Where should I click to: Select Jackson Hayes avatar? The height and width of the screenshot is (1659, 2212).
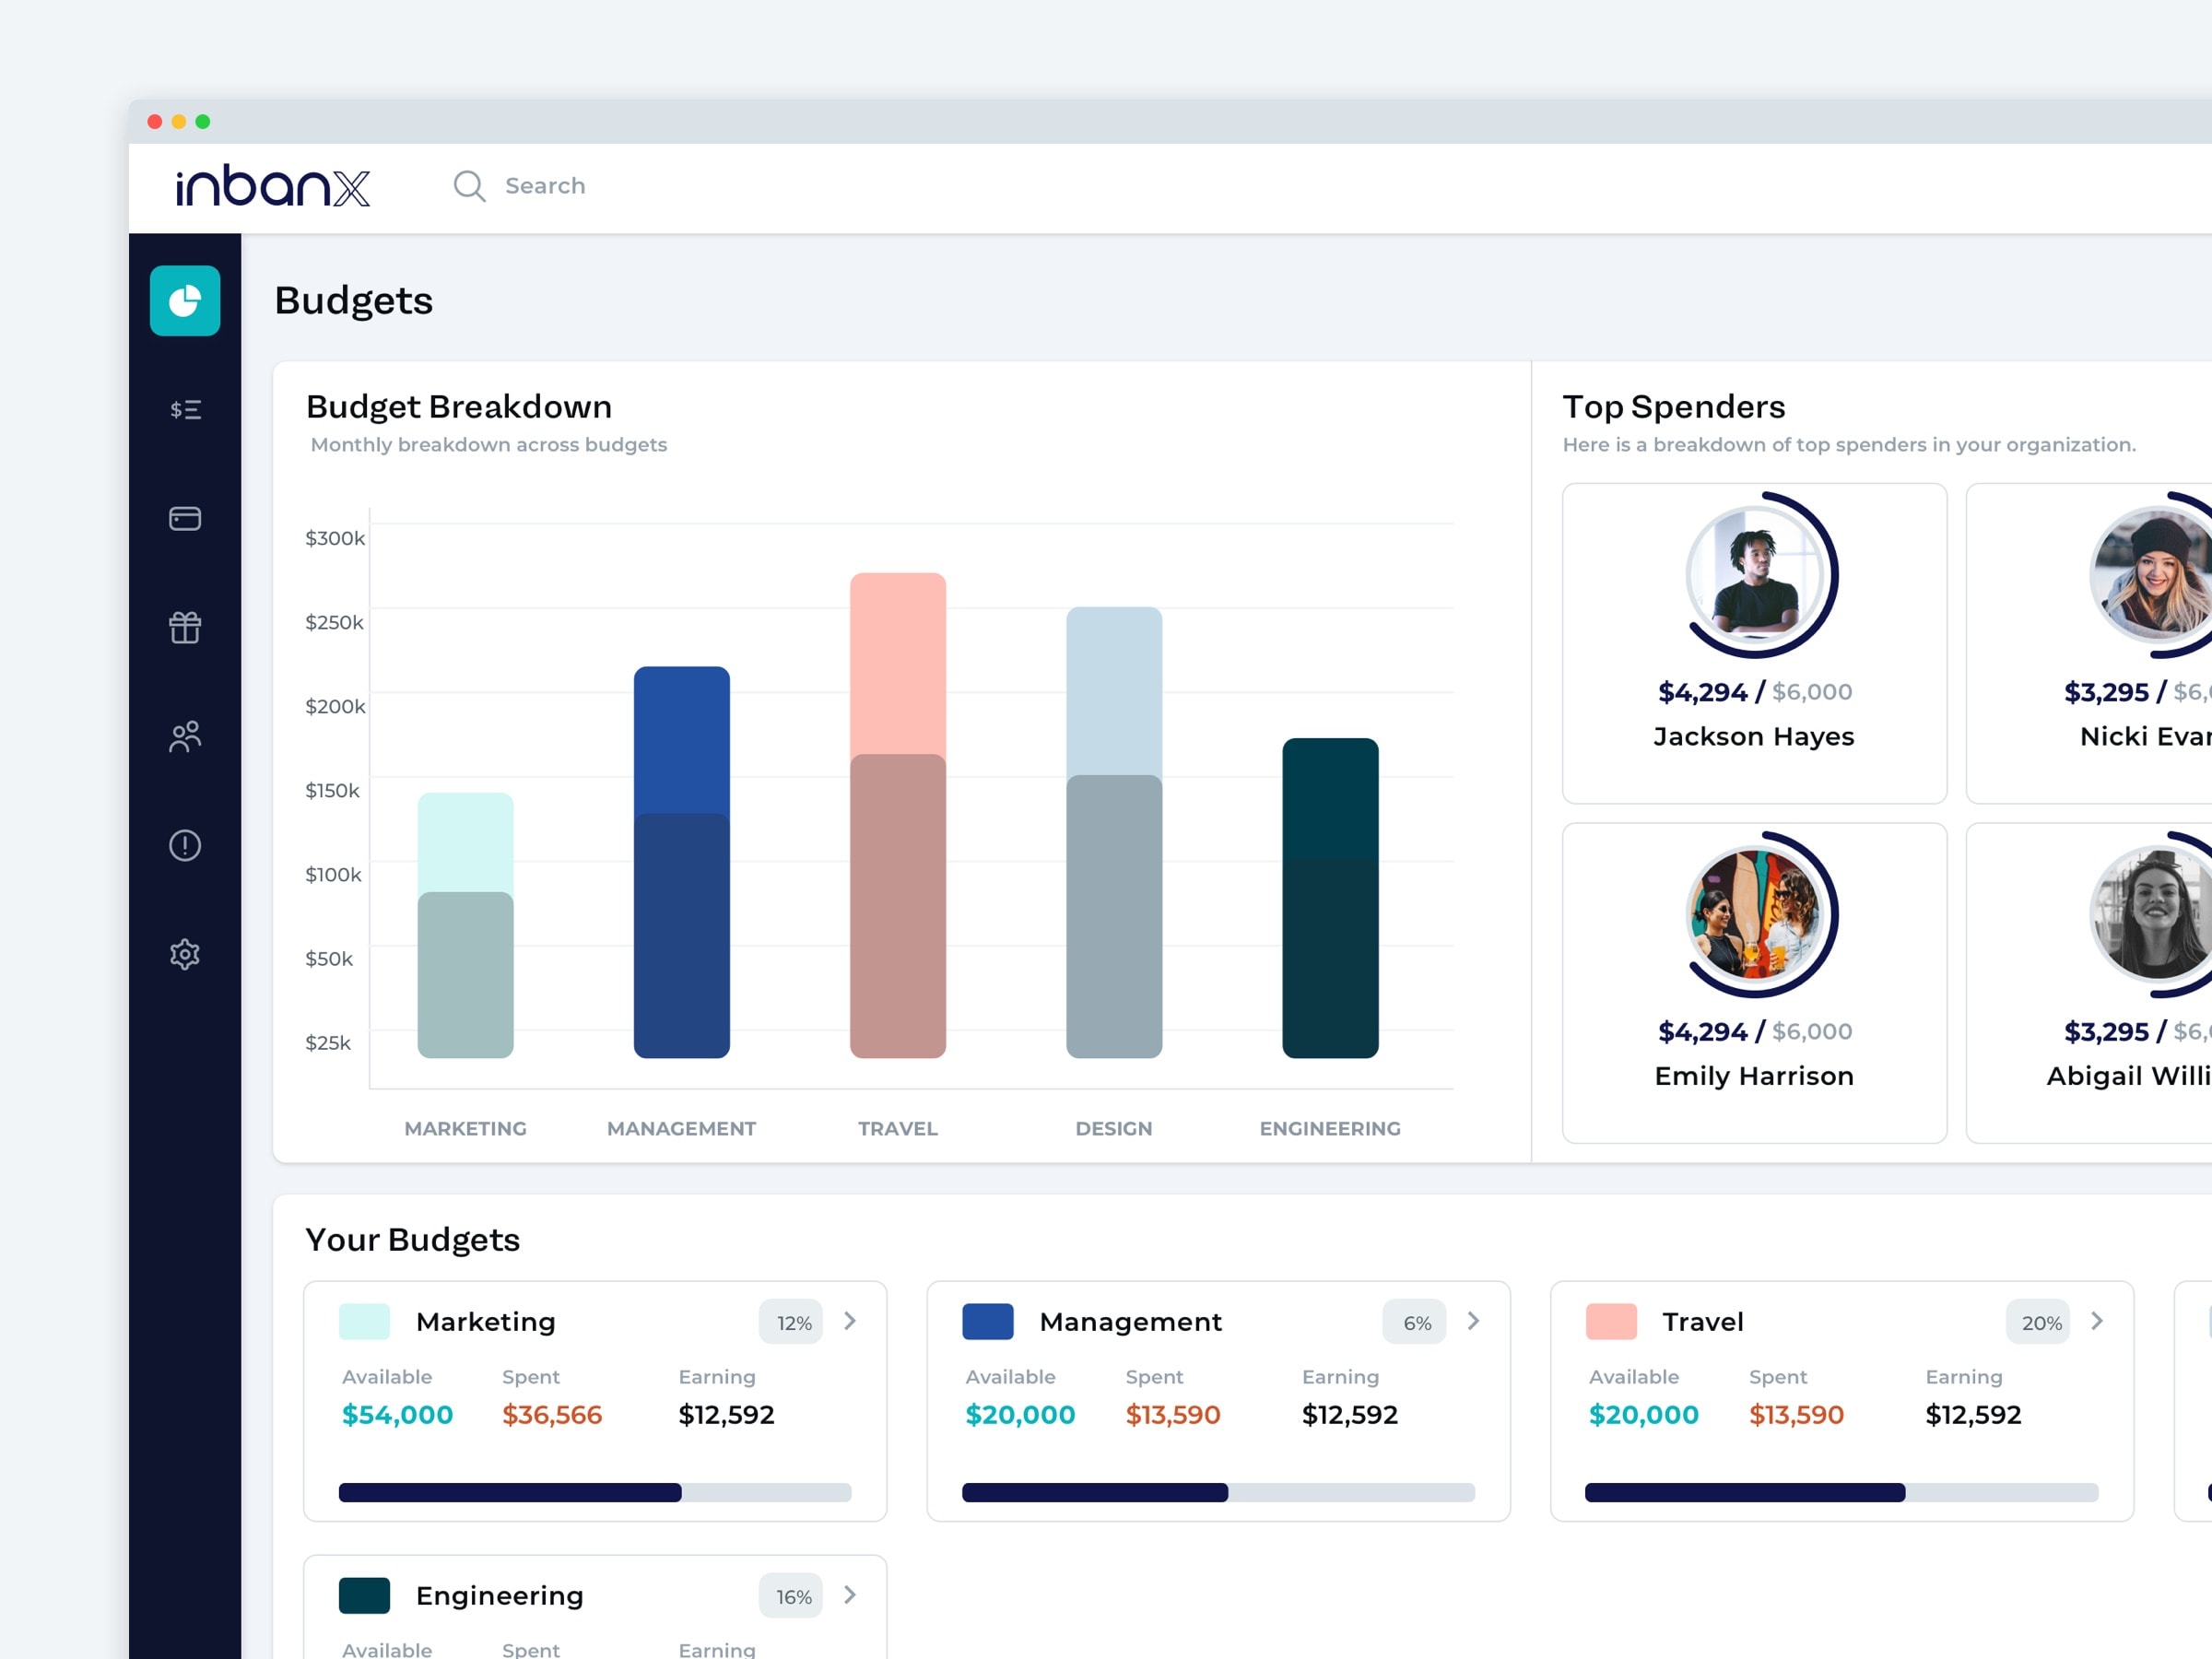coord(1757,575)
